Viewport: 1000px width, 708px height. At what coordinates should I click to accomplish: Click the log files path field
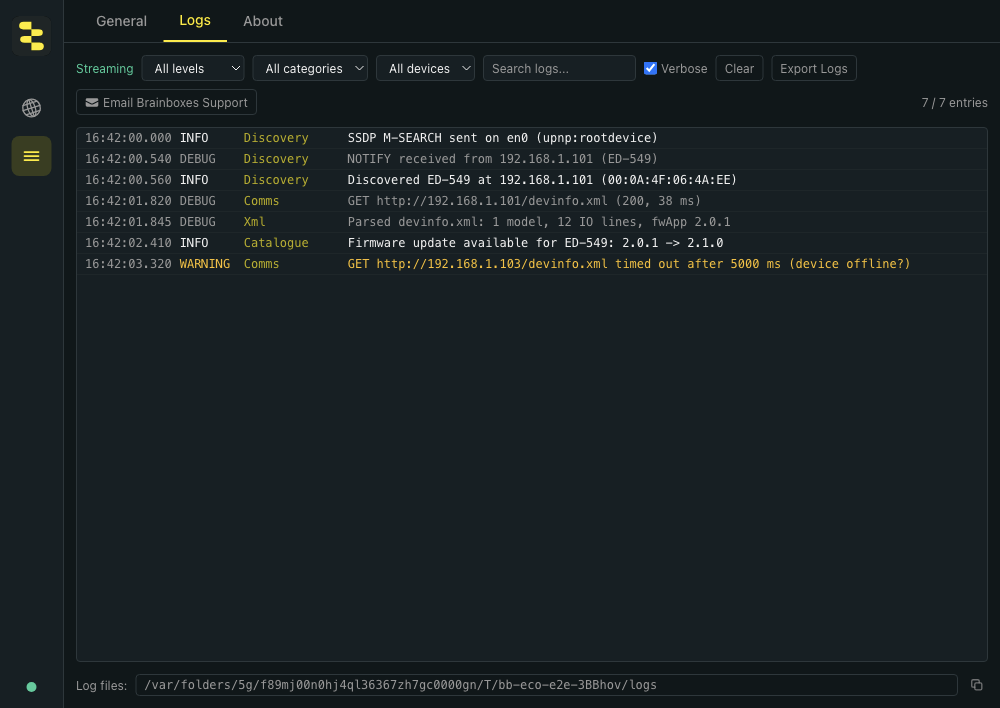point(547,685)
